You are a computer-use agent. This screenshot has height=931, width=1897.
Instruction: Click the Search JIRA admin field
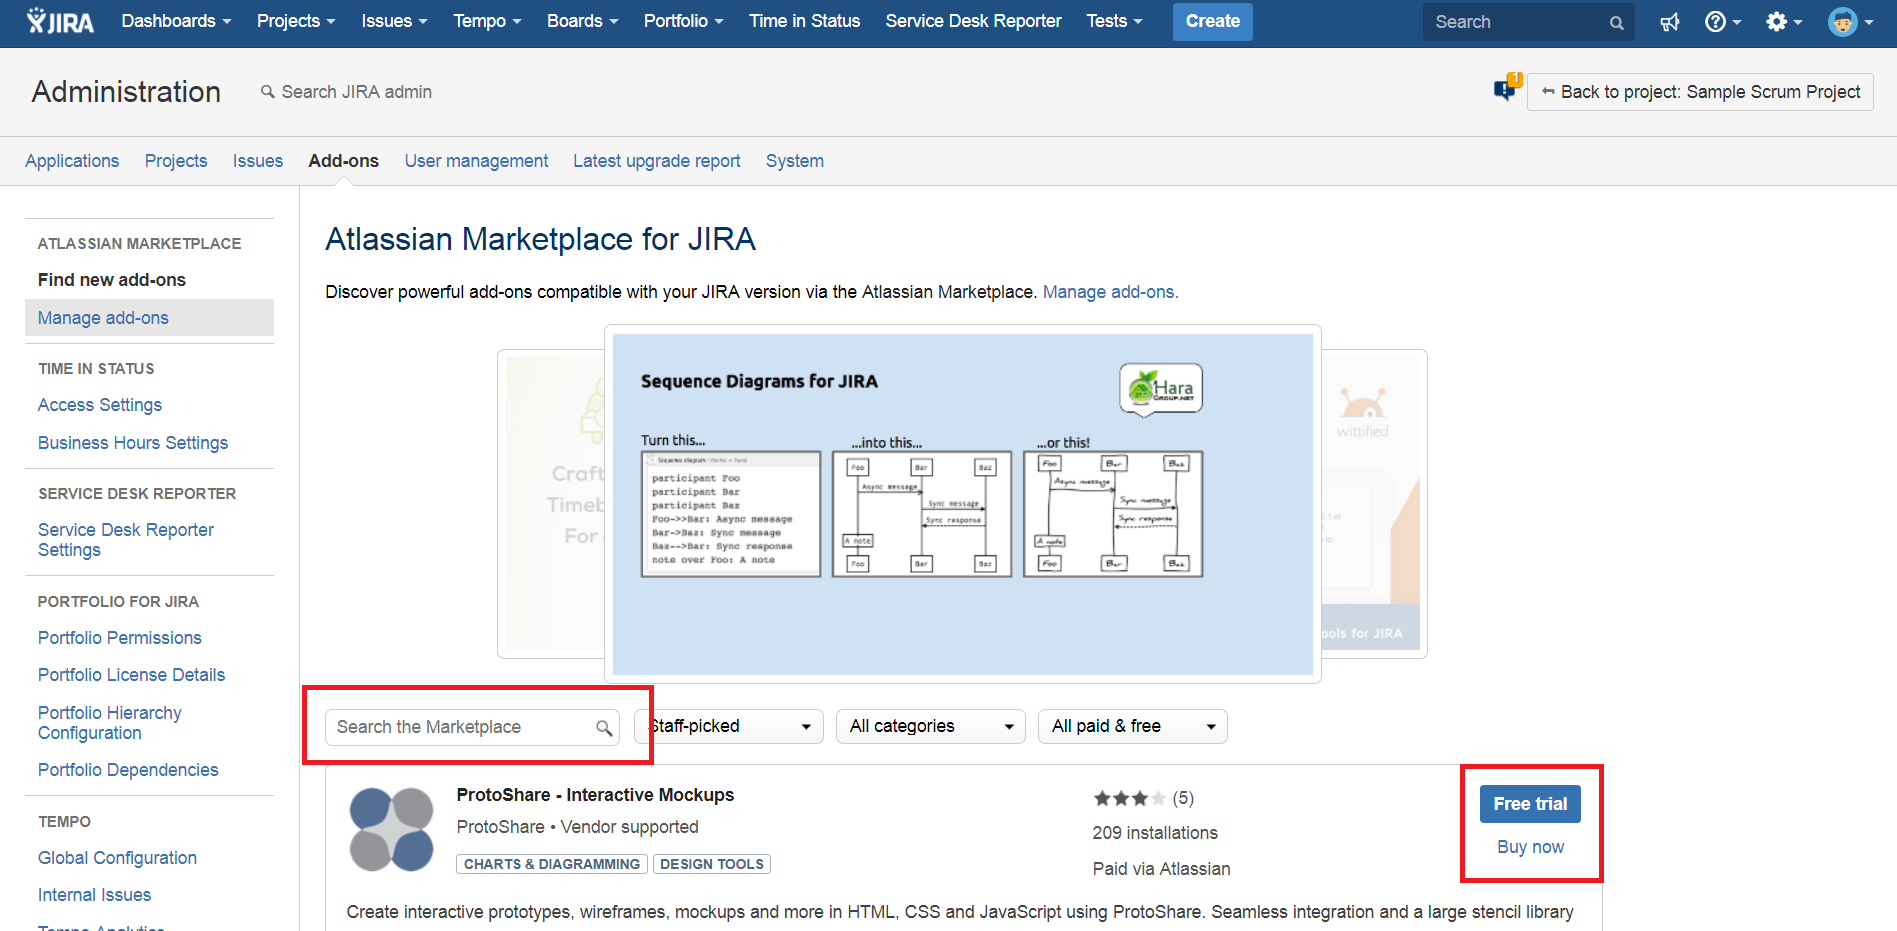pos(356,92)
